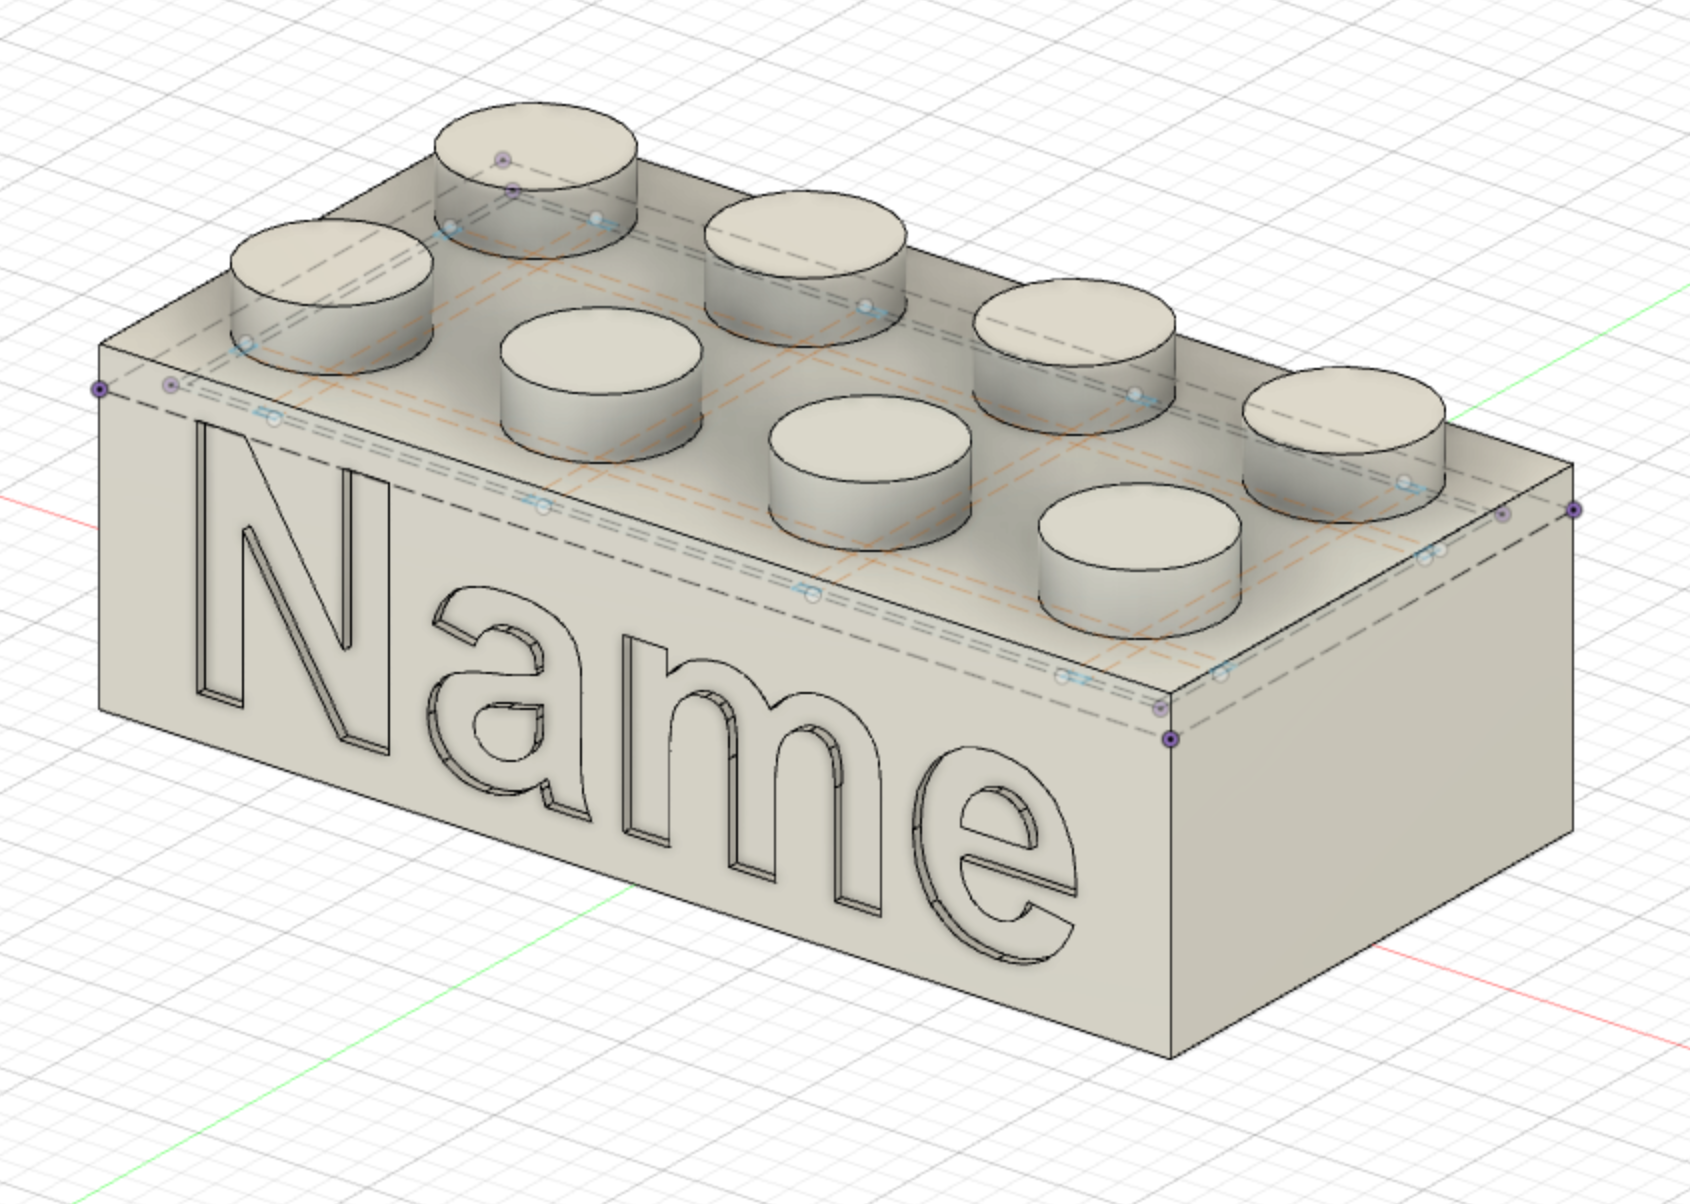Pick the purple sketch point at the brick's rightmost top corner

click(1574, 510)
